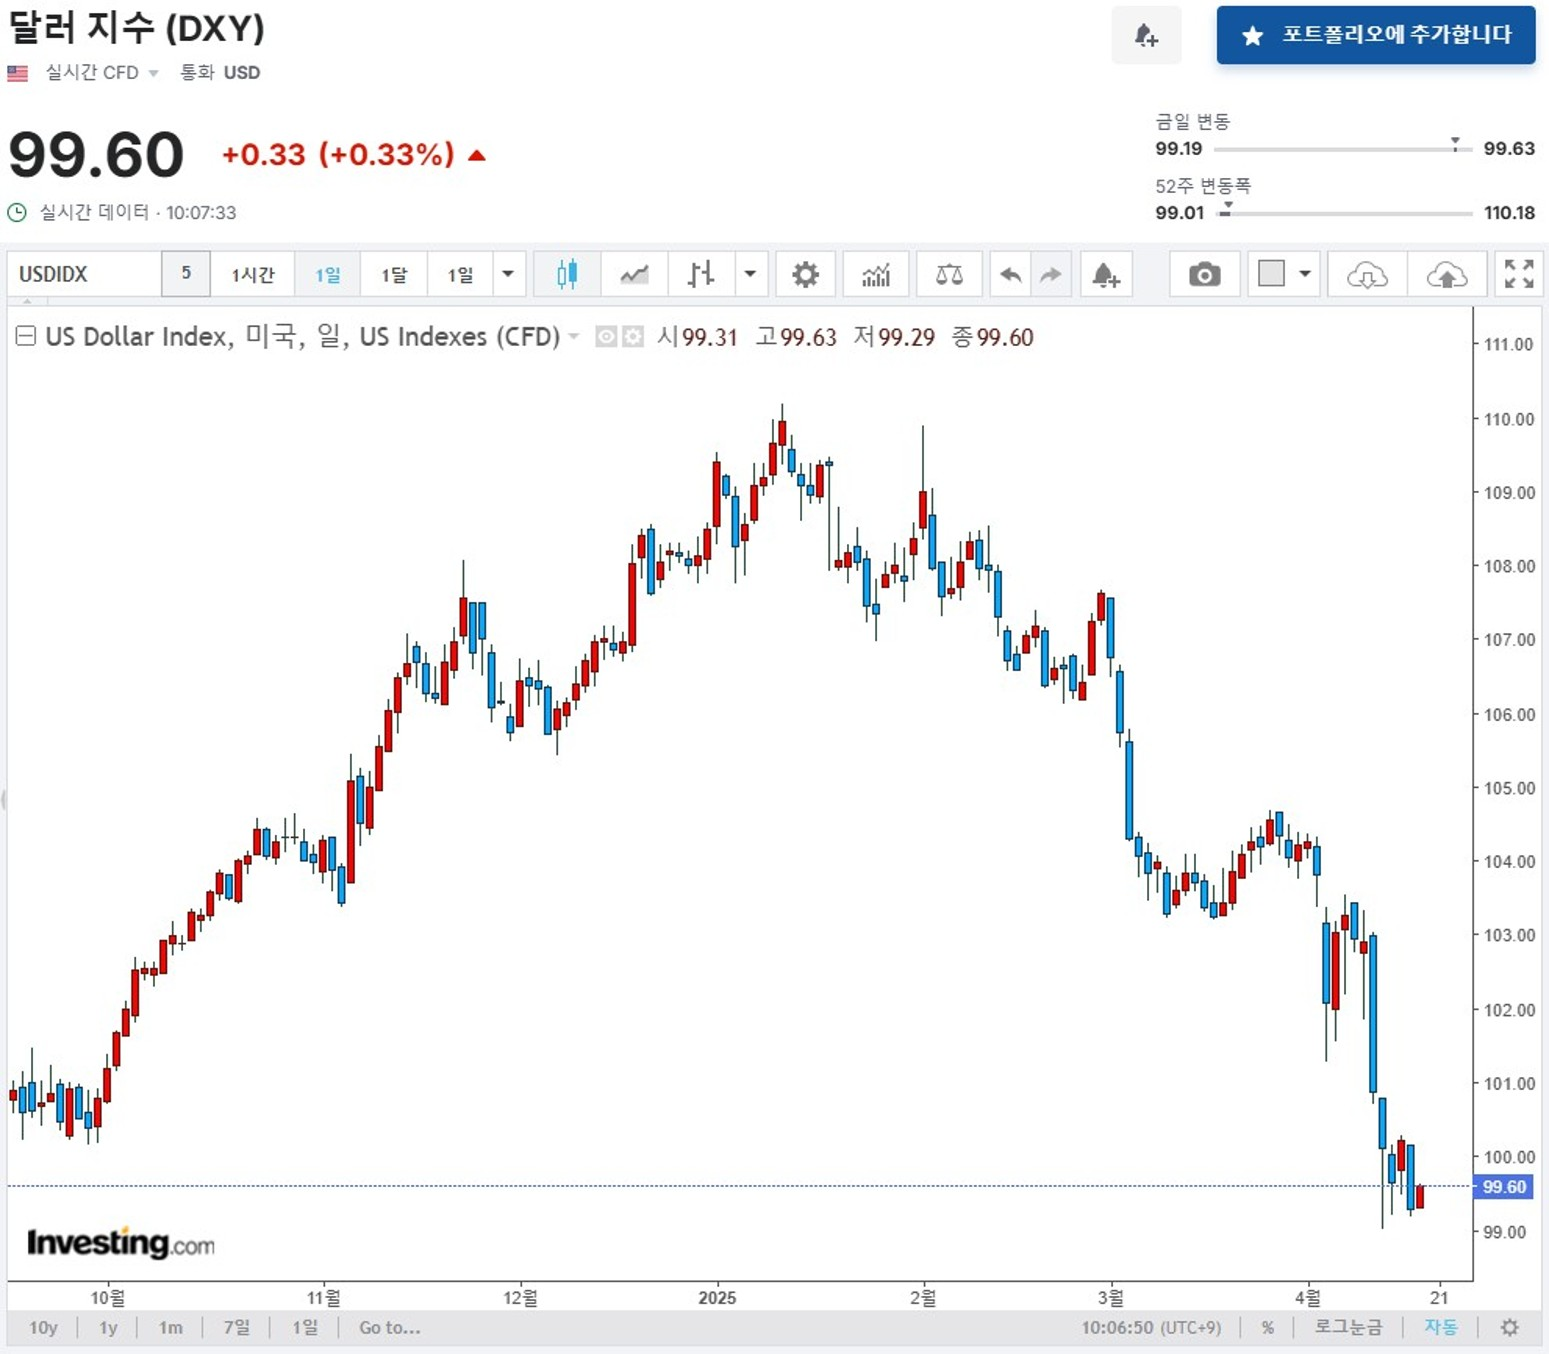
Task: Click the compare scales icon
Action: pyautogui.click(x=949, y=274)
